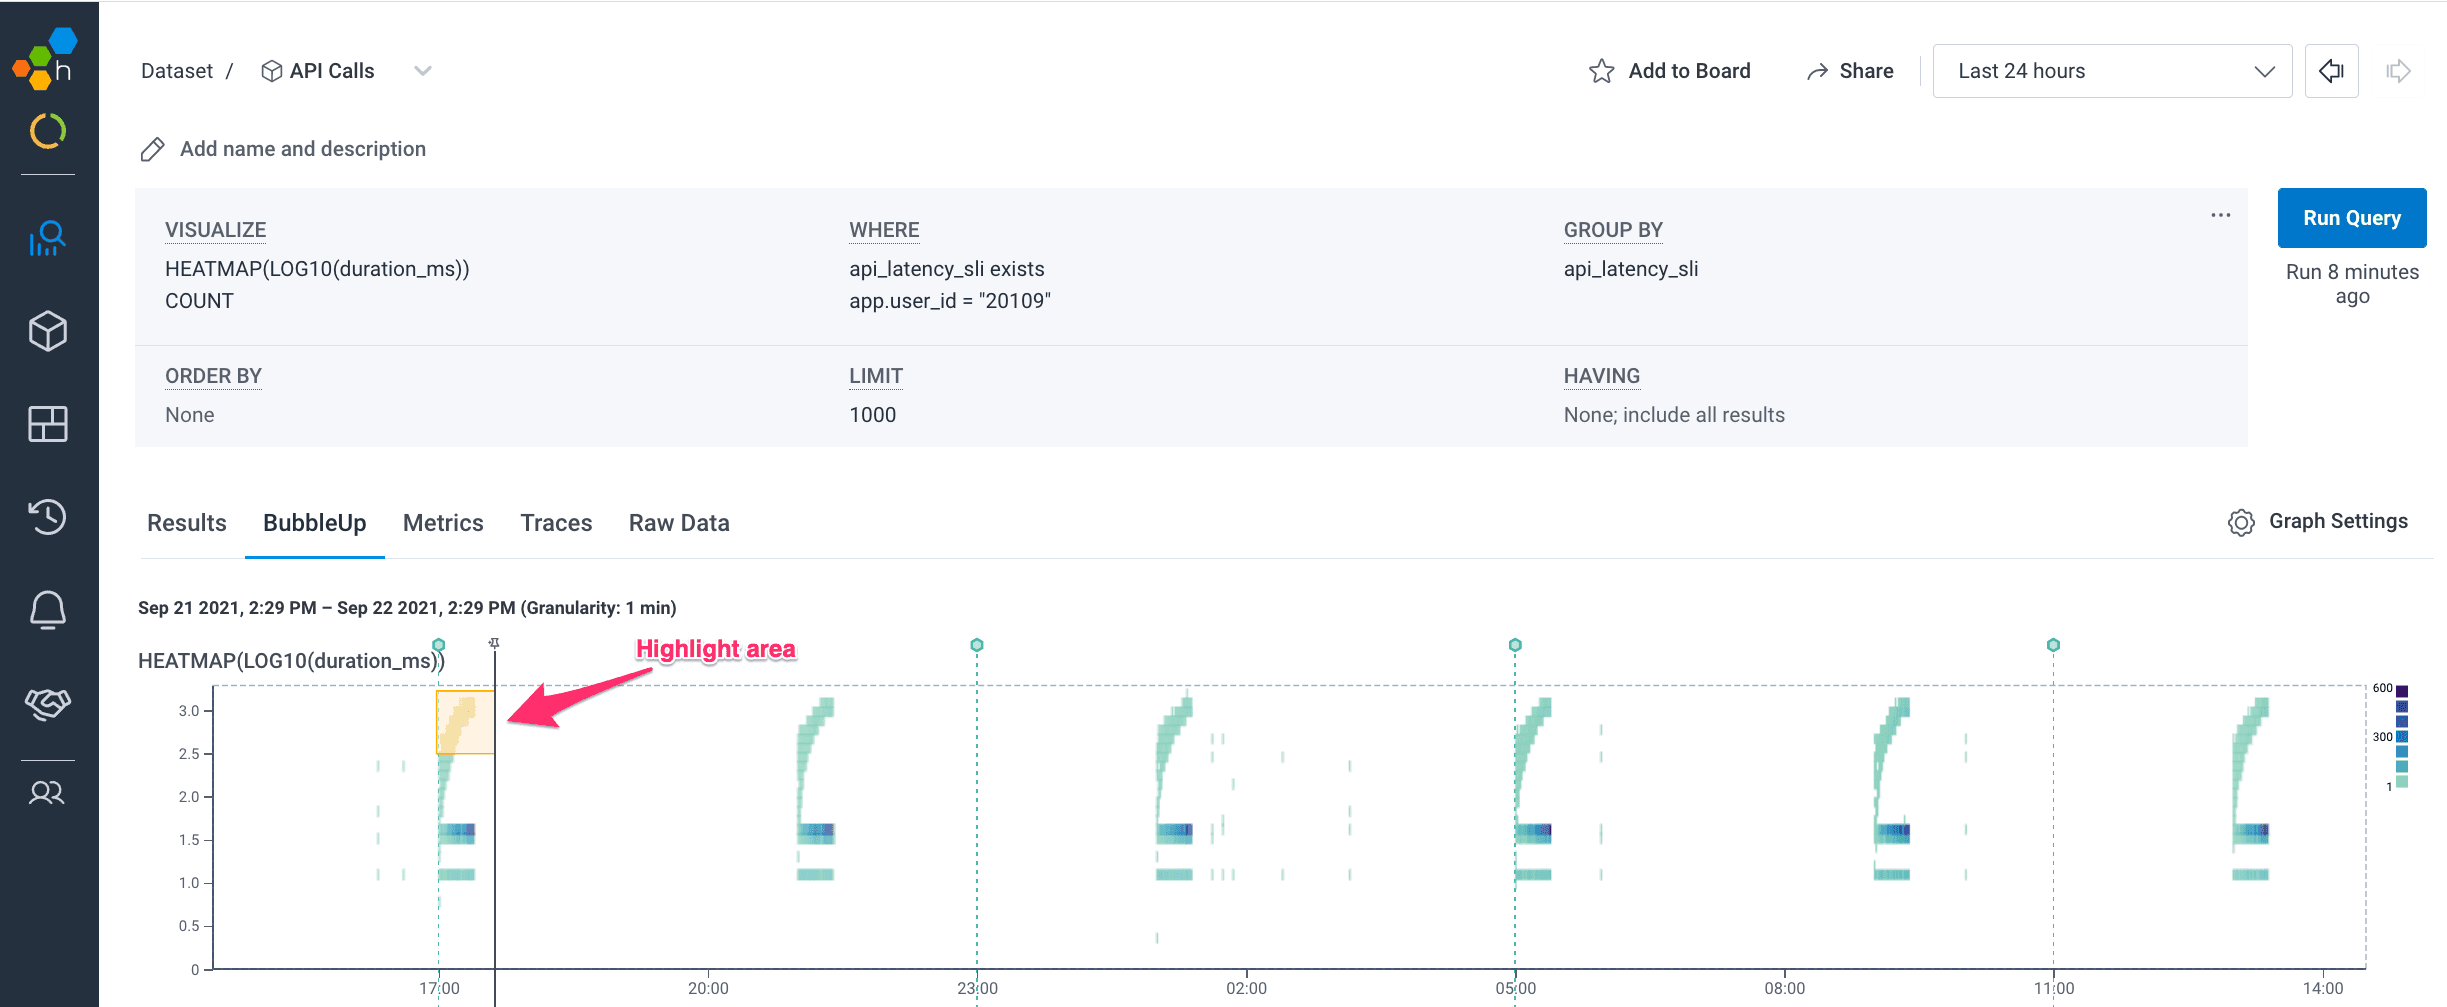Switch to the Traces tab
2447x1007 pixels.
[x=556, y=523]
